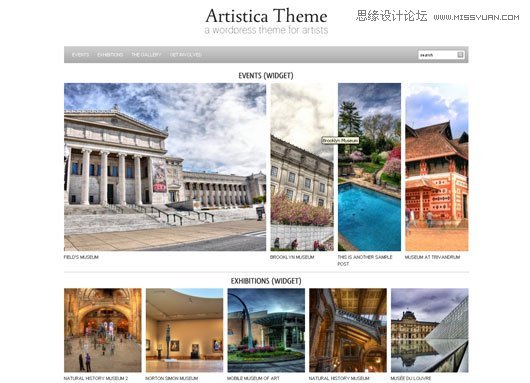This screenshot has width=530, height=383.
Task: Open the Museum at Trivandrum thumbnail
Action: pyautogui.click(x=437, y=167)
